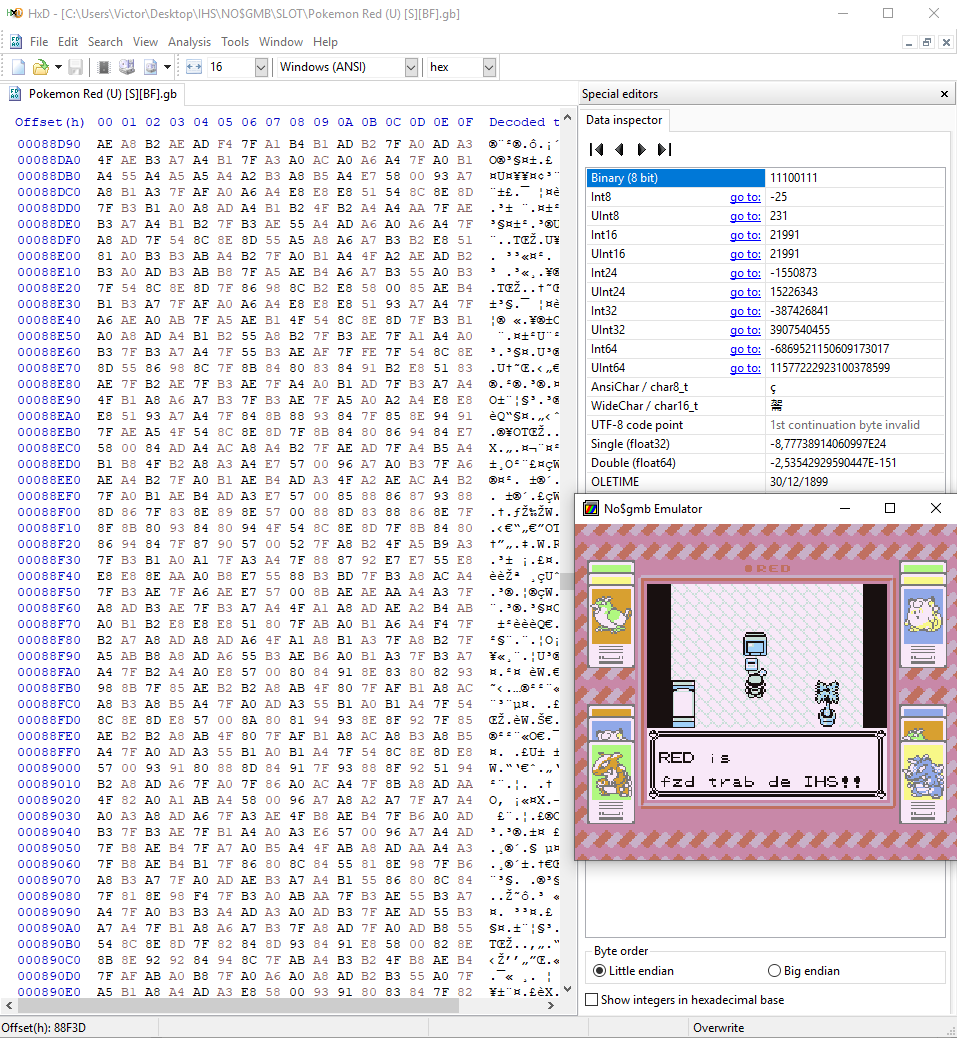The image size is (957, 1038).
Task: Click go to link for Int32
Action: point(745,311)
